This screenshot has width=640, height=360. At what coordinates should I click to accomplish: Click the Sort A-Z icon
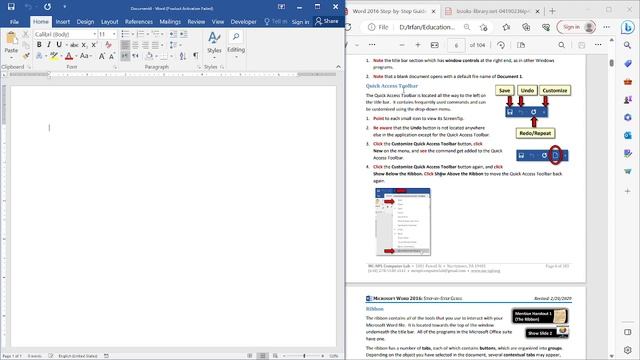tap(182, 56)
